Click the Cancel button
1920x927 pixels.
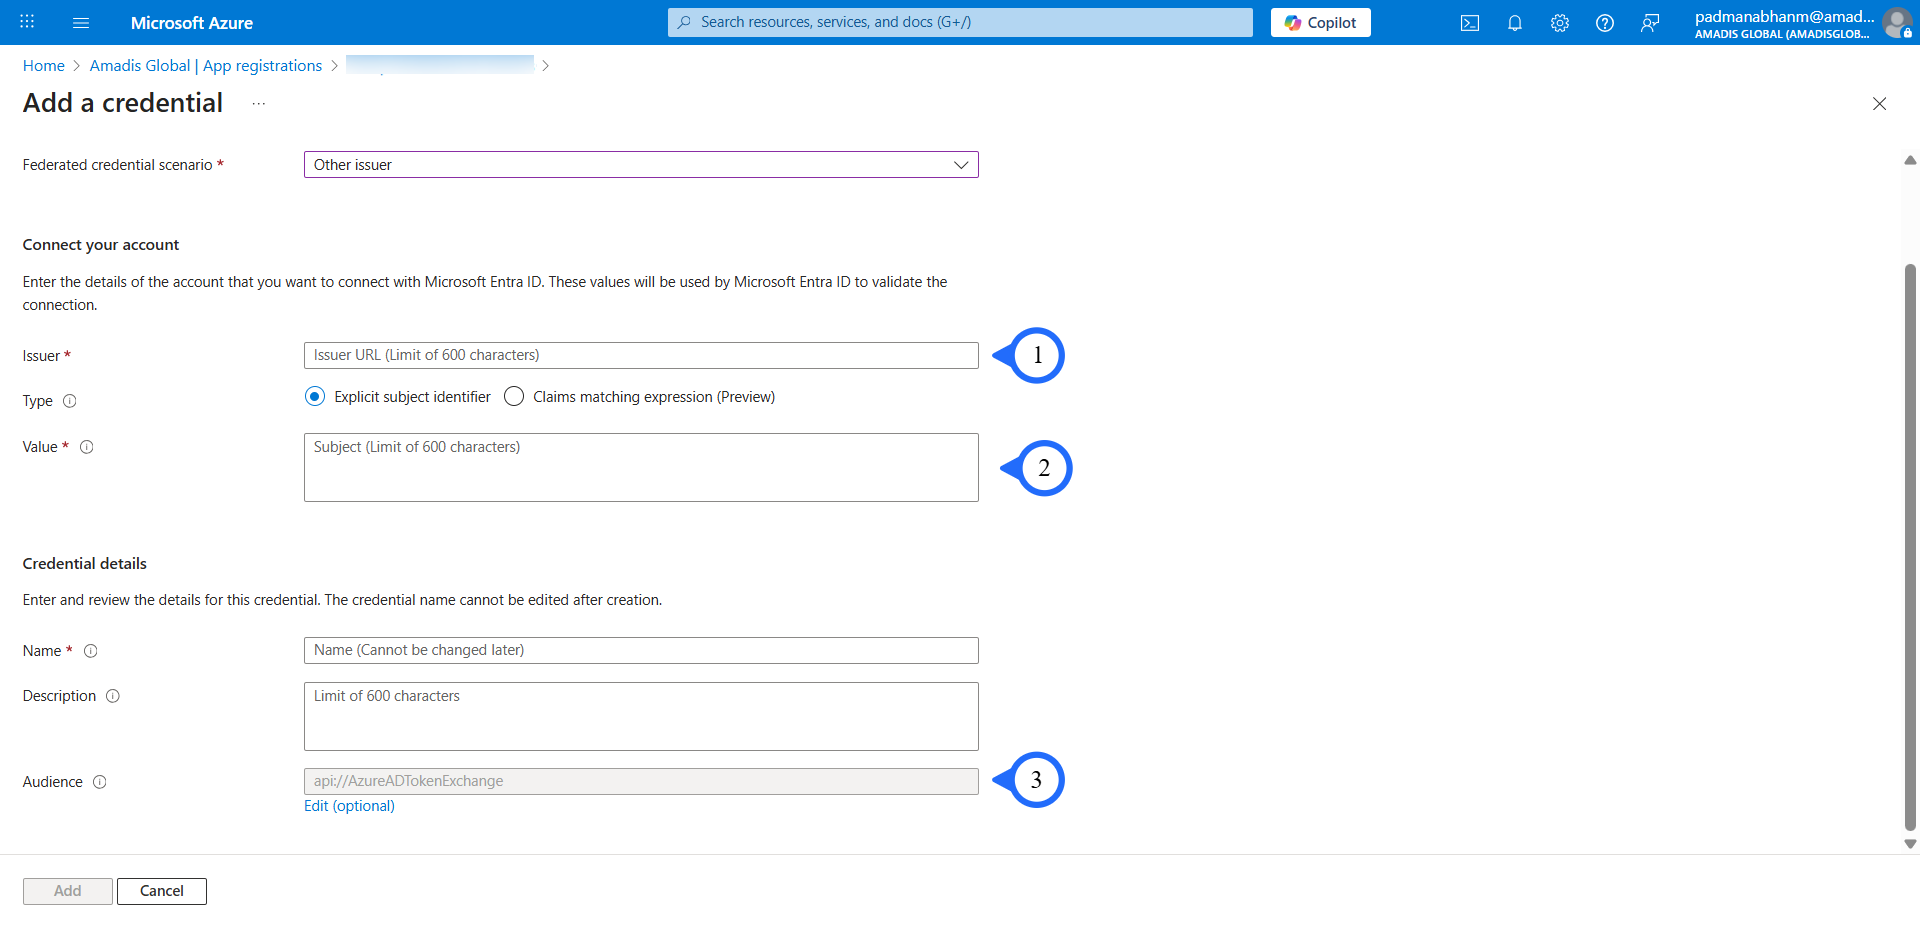(162, 891)
